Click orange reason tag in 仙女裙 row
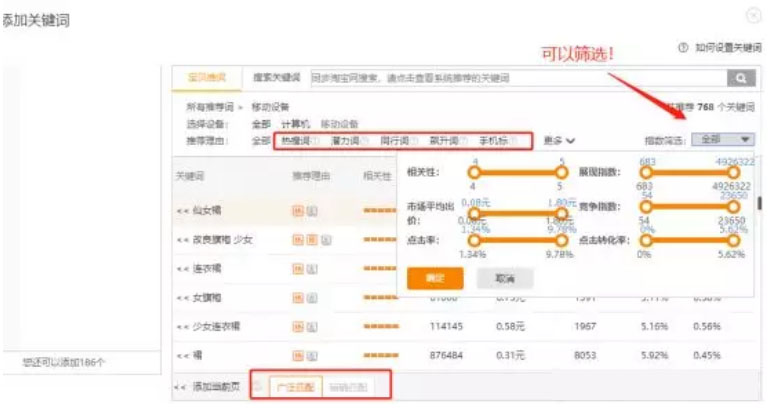The width and height of the screenshot is (772, 411). pos(298,211)
